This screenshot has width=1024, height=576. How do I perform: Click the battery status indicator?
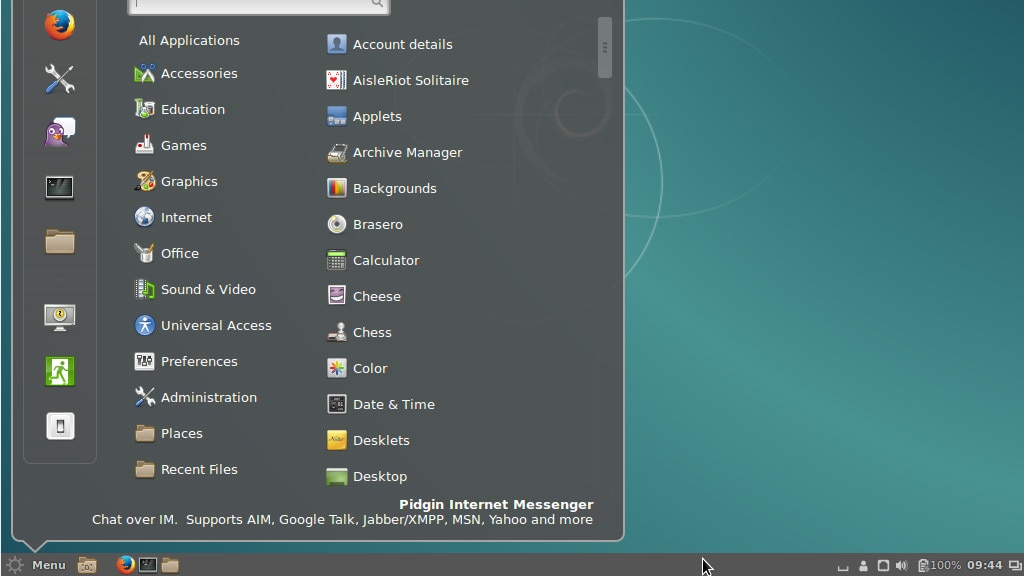pyautogui.click(x=923, y=565)
